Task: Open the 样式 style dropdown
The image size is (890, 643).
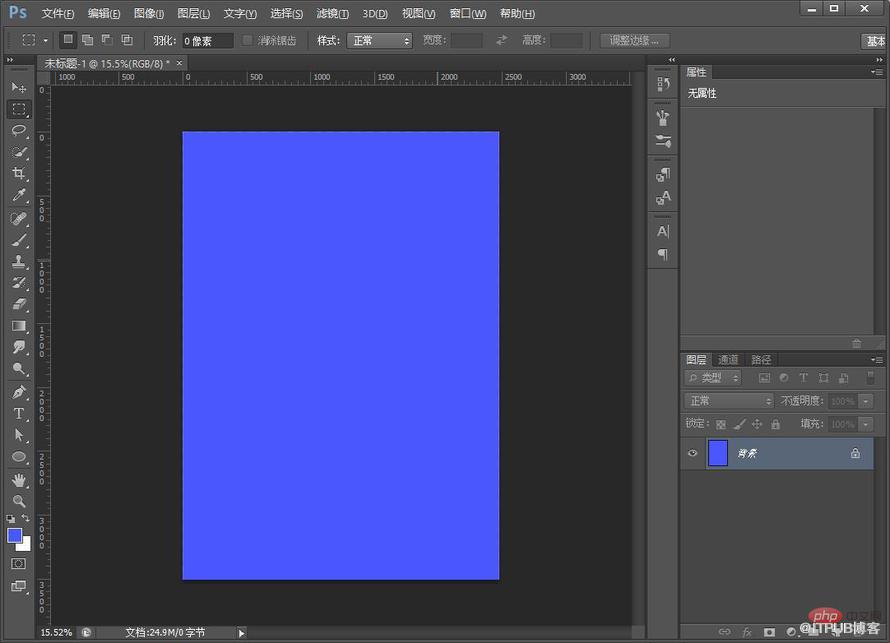Action: (379, 40)
